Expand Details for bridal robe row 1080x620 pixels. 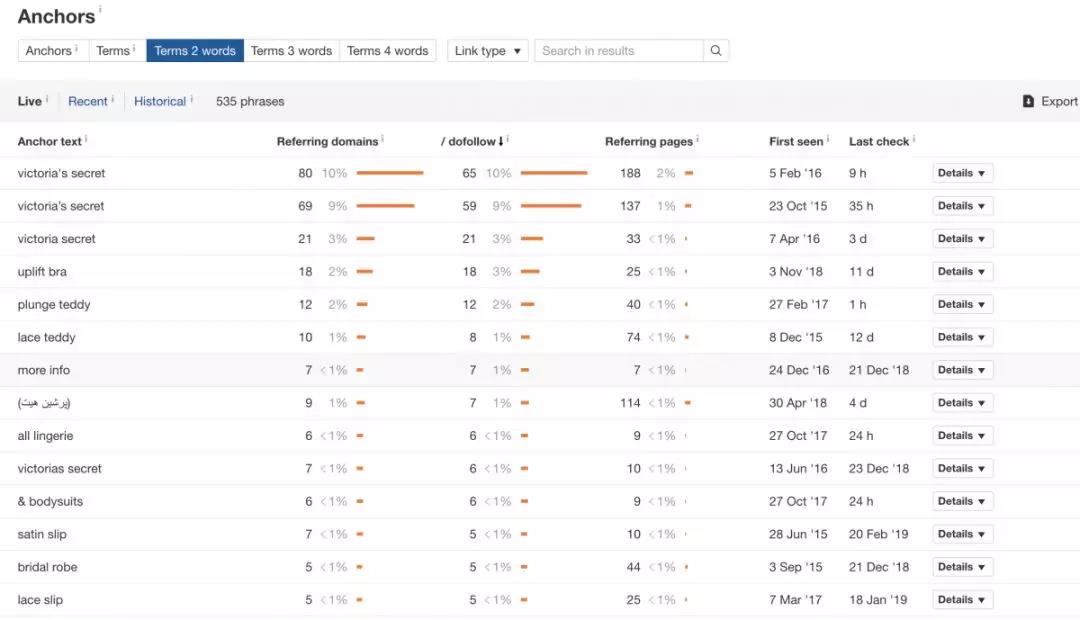point(962,567)
